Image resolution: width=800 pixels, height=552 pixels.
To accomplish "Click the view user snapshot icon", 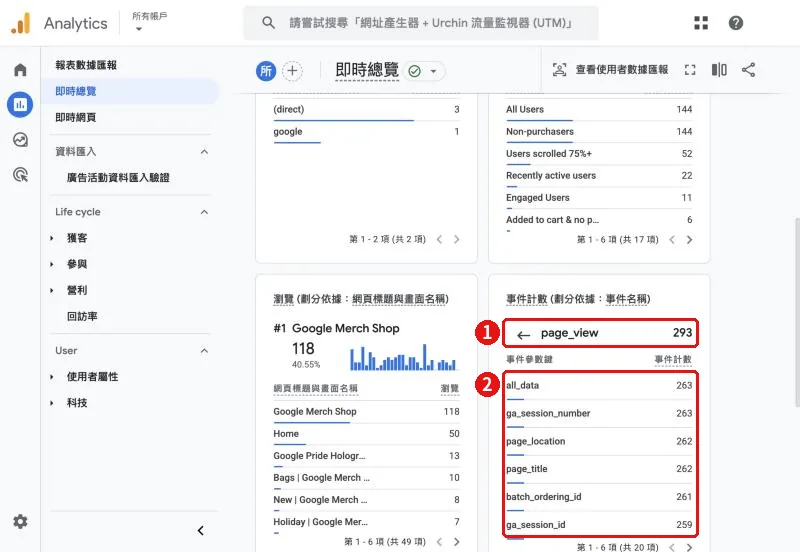I will coord(559,70).
